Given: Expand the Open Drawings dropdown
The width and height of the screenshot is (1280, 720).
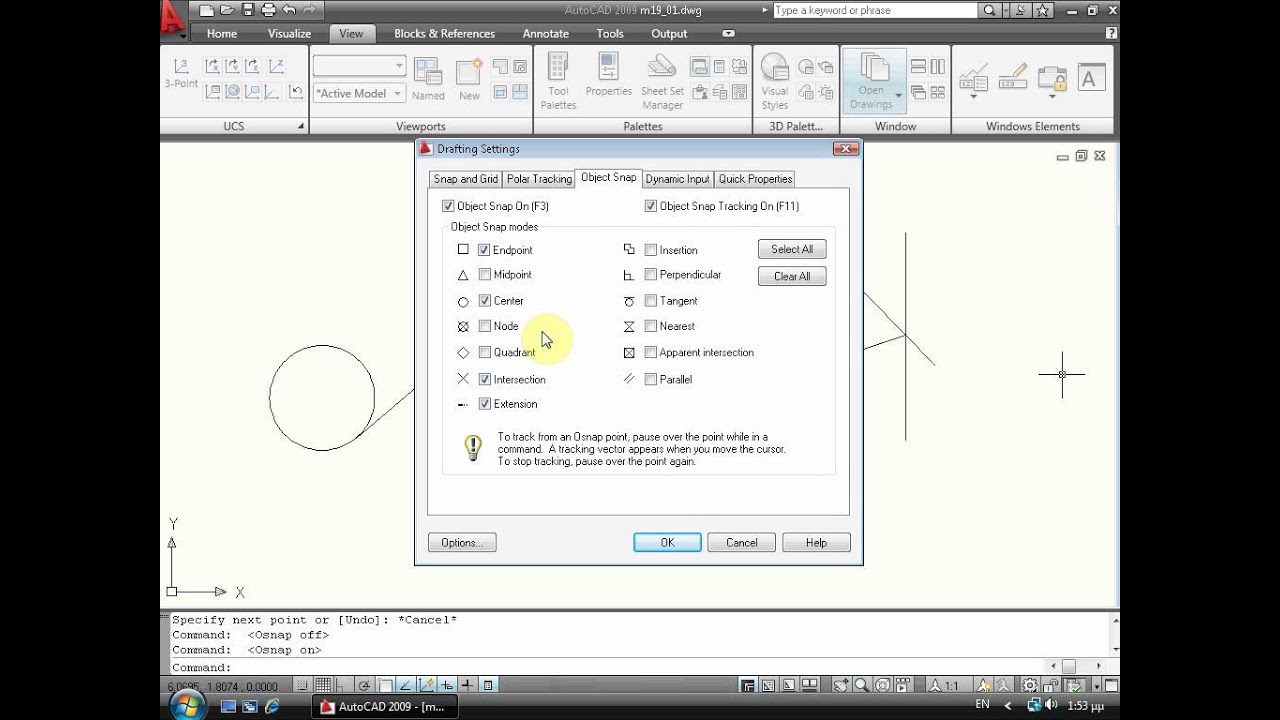Looking at the screenshot, I should 898,96.
